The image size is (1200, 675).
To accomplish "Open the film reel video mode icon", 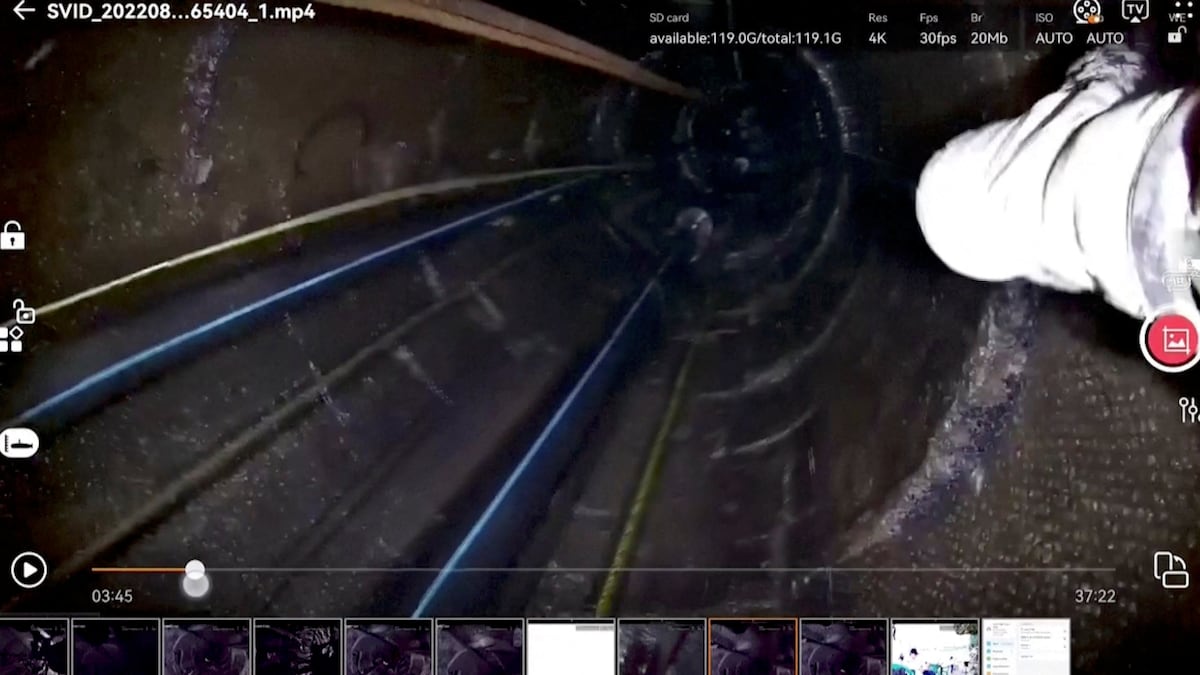I will click(x=1086, y=10).
